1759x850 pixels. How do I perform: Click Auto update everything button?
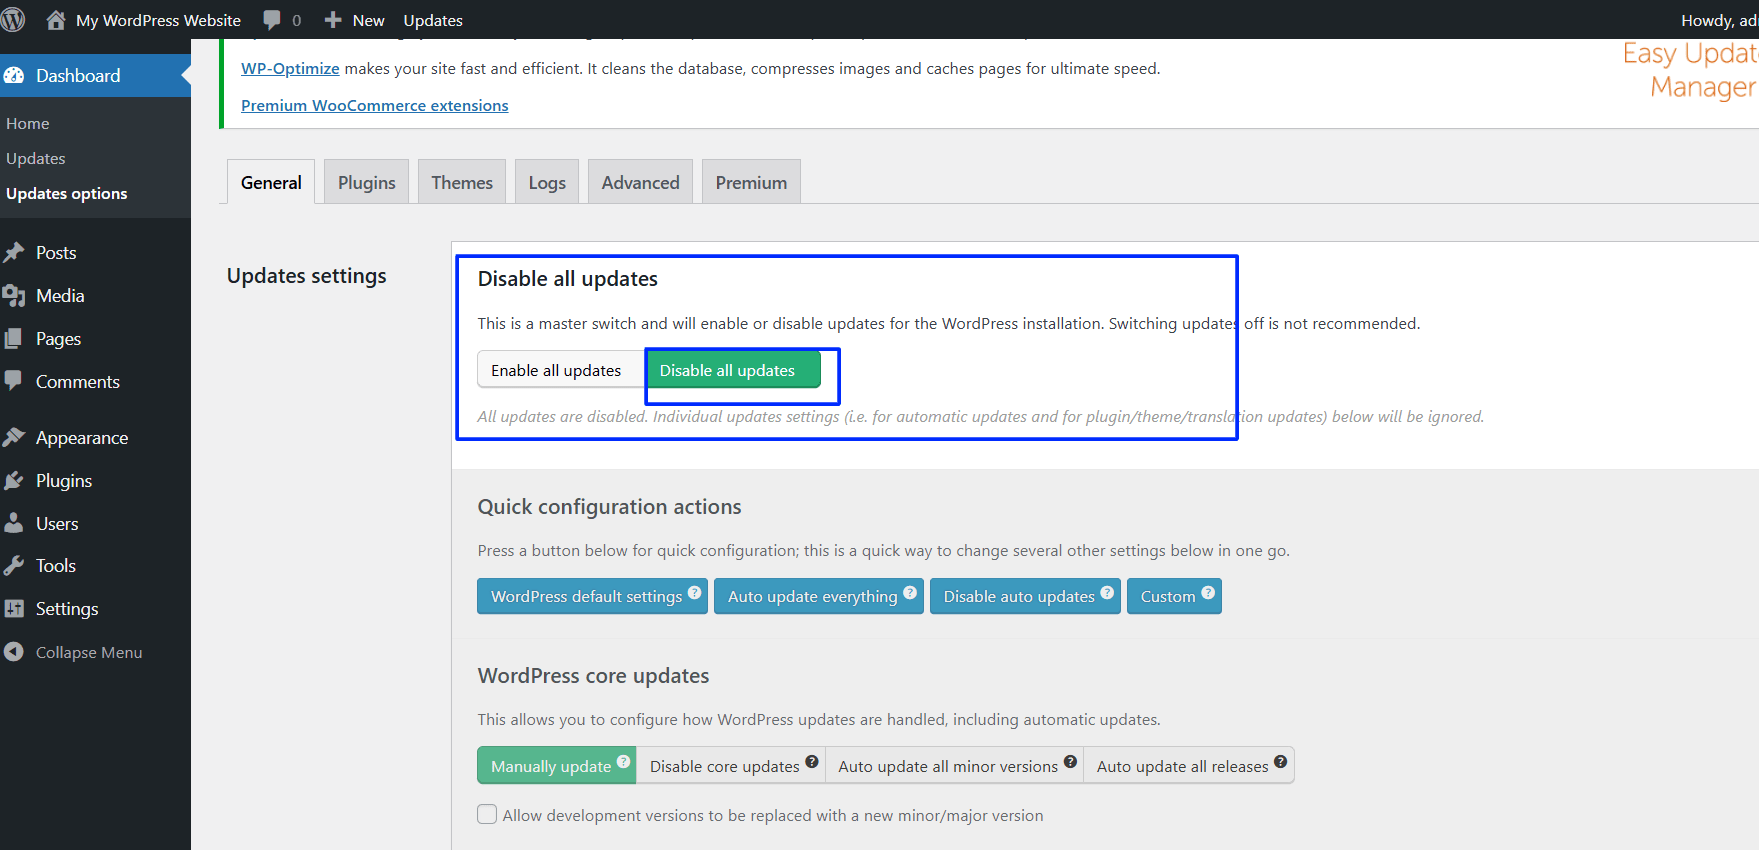tap(819, 596)
